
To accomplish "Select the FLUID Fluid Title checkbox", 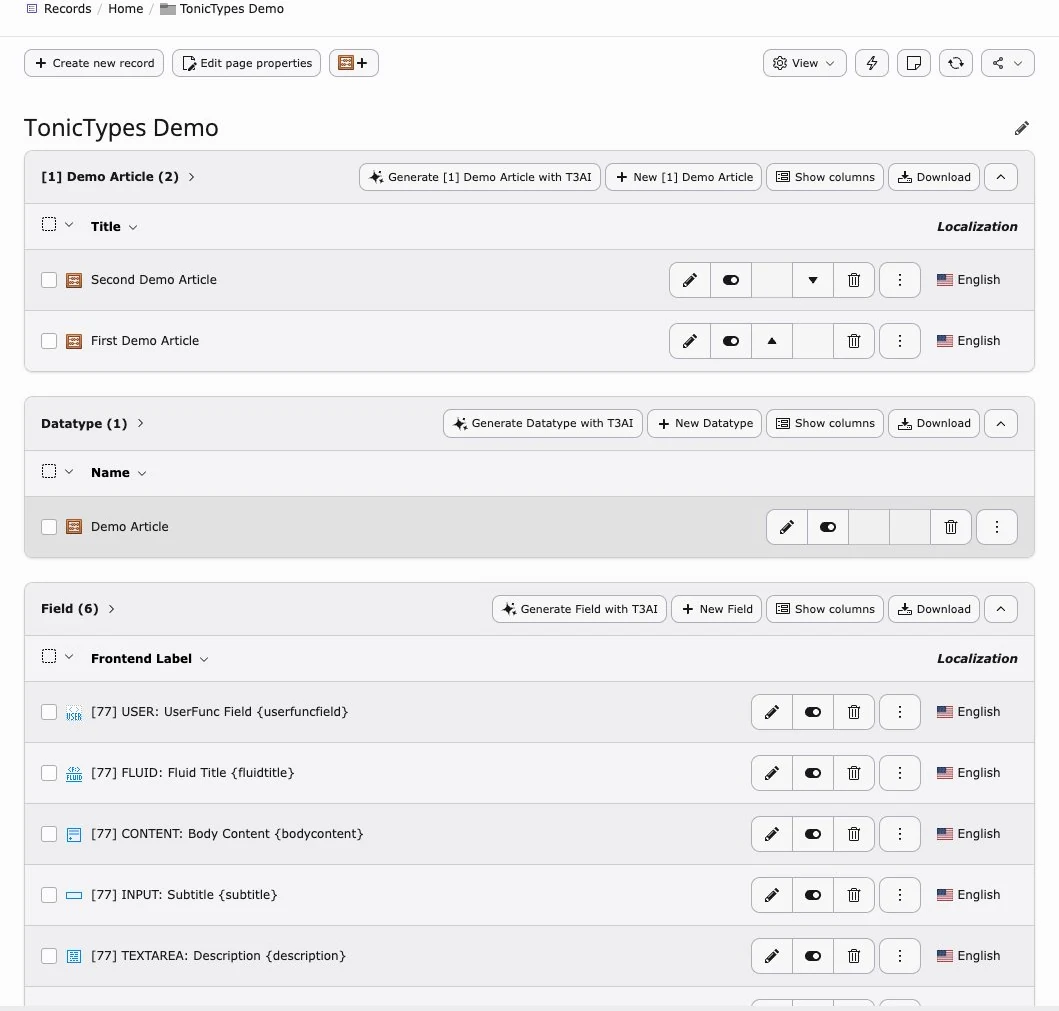I will coord(49,773).
